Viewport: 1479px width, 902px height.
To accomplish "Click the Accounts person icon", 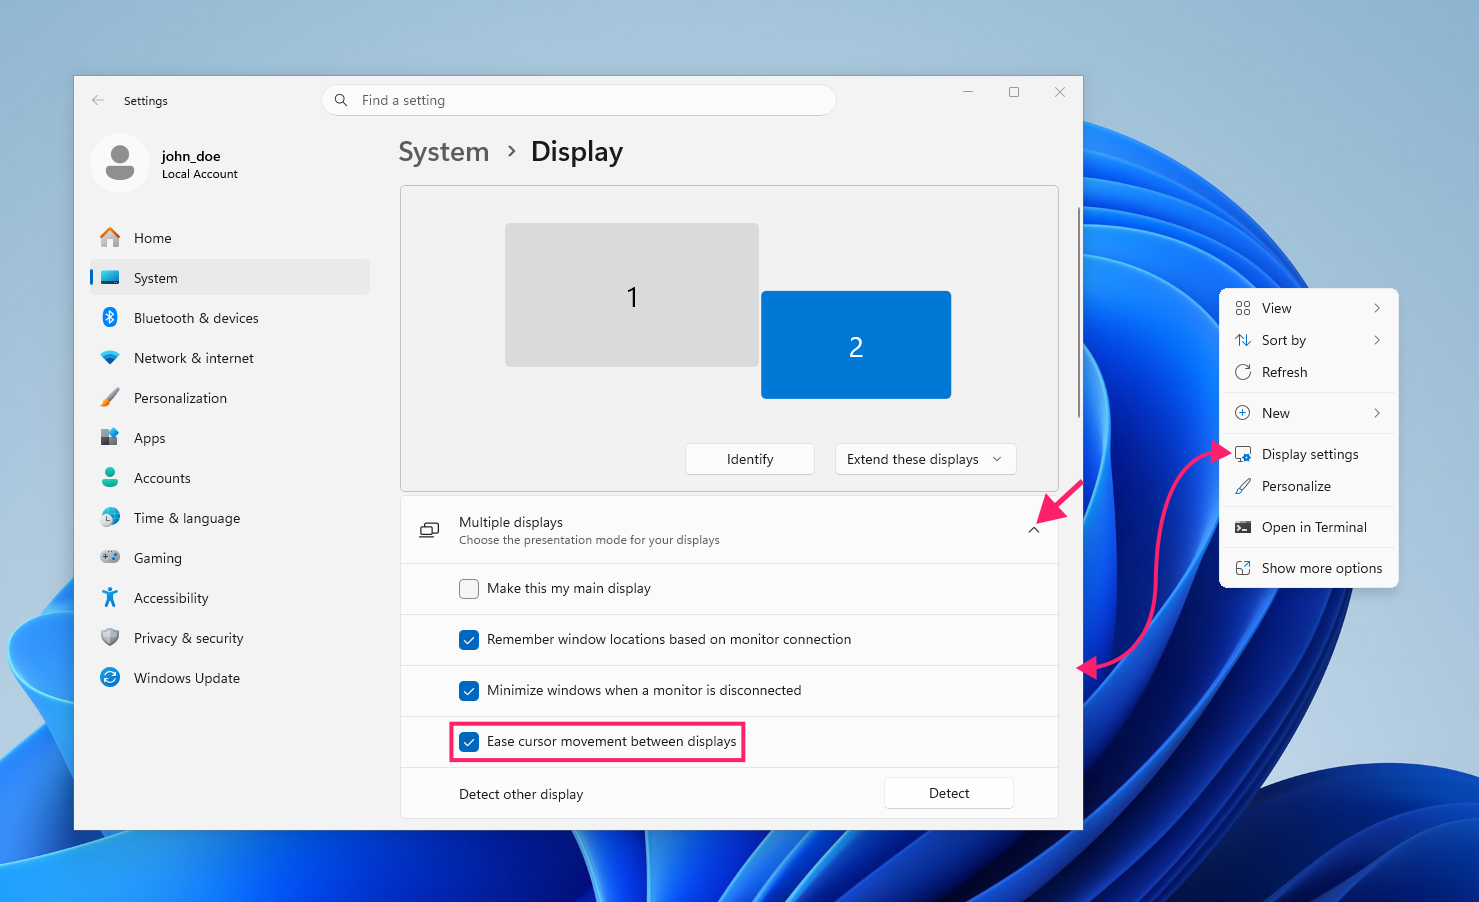I will (x=110, y=478).
